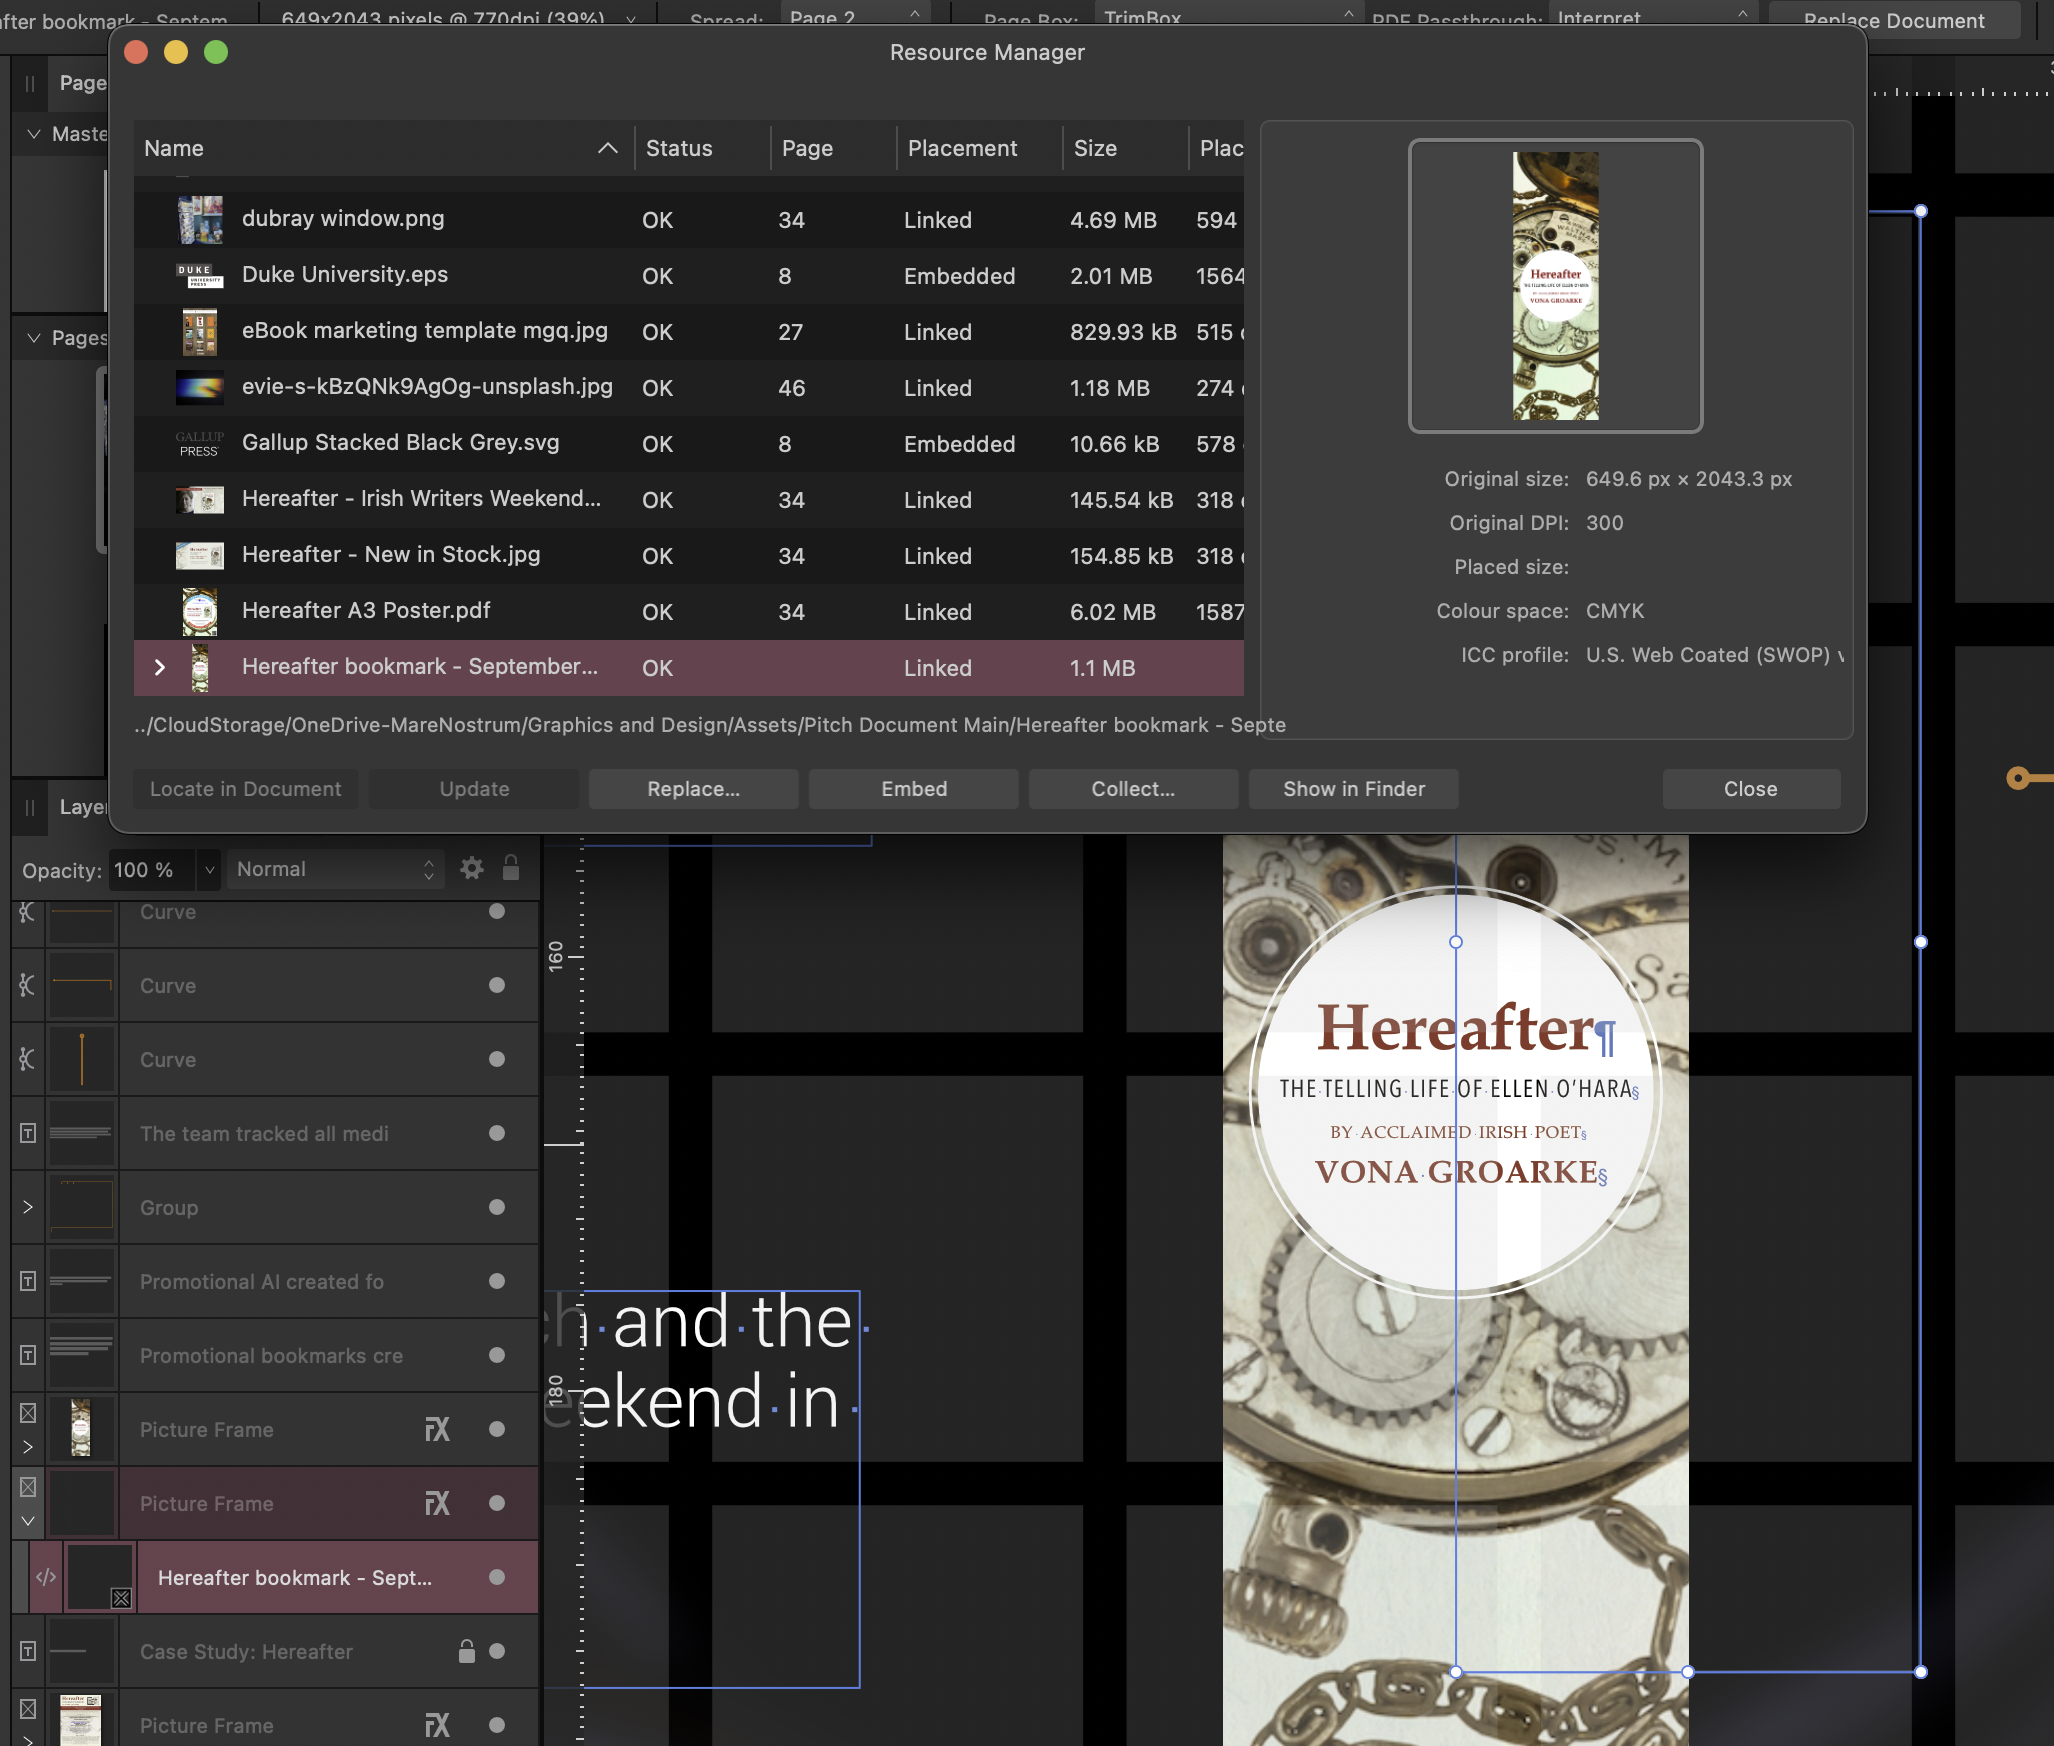This screenshot has width=2054, height=1746.
Task: Click Show in Finder button
Action: tap(1353, 789)
